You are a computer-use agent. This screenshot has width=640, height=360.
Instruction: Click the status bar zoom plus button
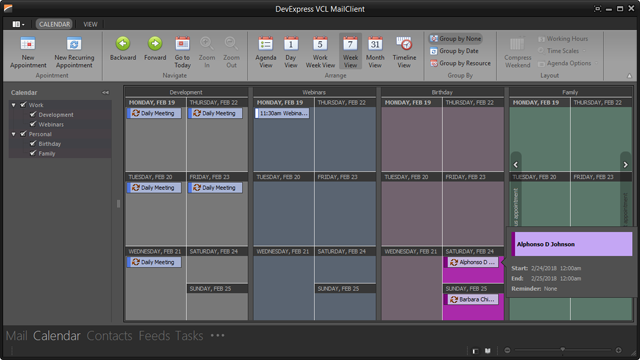(618, 350)
